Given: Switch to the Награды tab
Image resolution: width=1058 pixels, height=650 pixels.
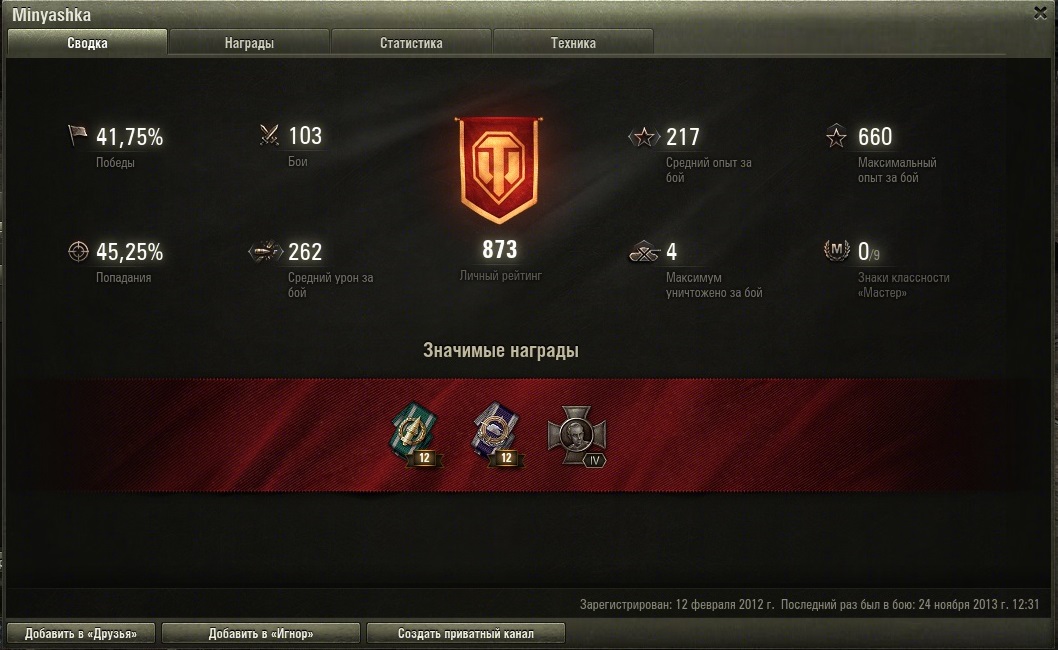Looking at the screenshot, I should point(249,43).
